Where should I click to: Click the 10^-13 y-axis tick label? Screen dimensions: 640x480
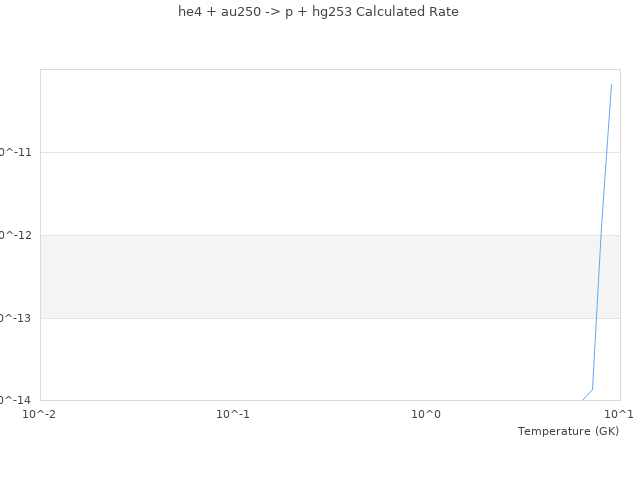tap(16, 318)
